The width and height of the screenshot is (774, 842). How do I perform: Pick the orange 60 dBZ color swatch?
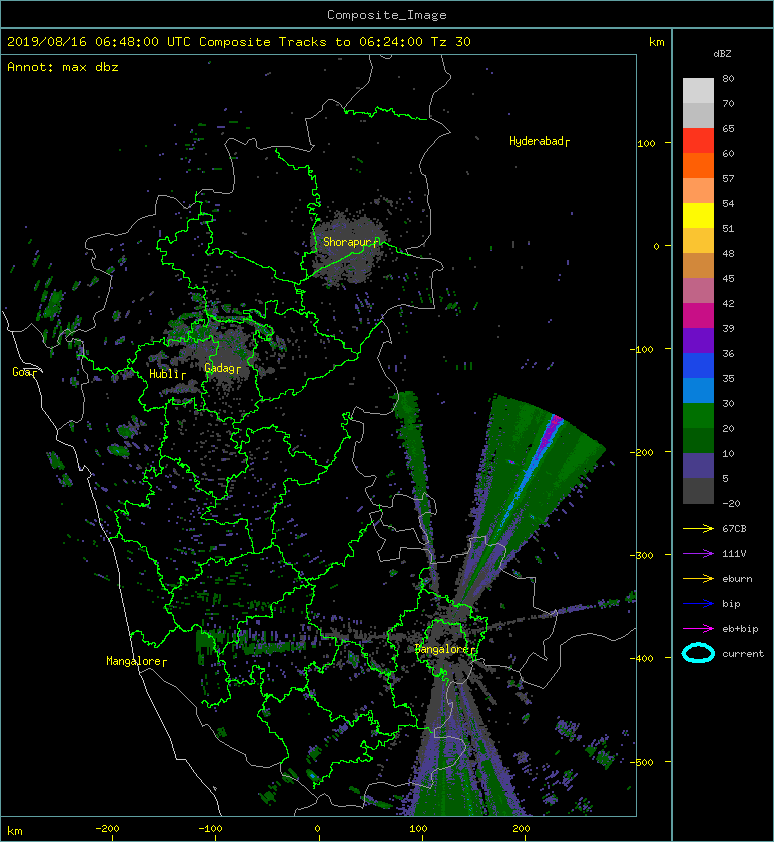point(698,165)
